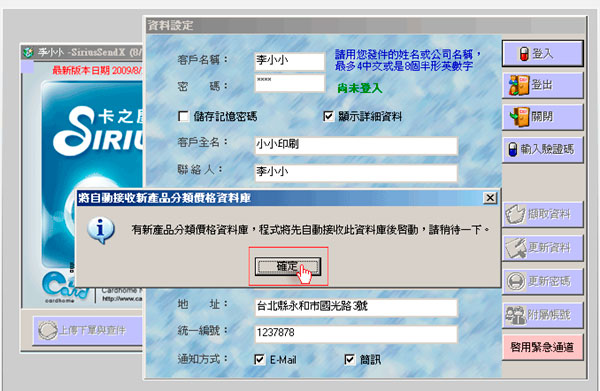Toggle the E-Mail notification checkbox
Image resolution: width=600 pixels, height=391 pixels.
click(x=259, y=359)
